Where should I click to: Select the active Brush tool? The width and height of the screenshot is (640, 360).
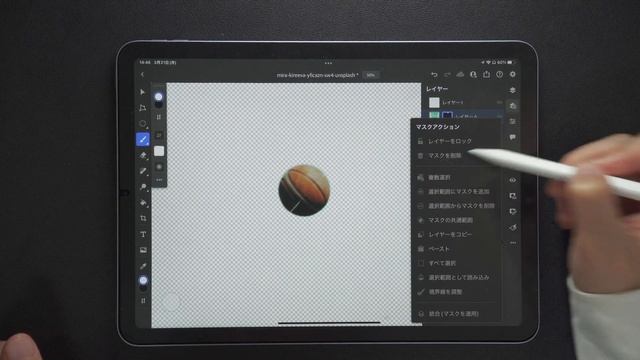[143, 140]
